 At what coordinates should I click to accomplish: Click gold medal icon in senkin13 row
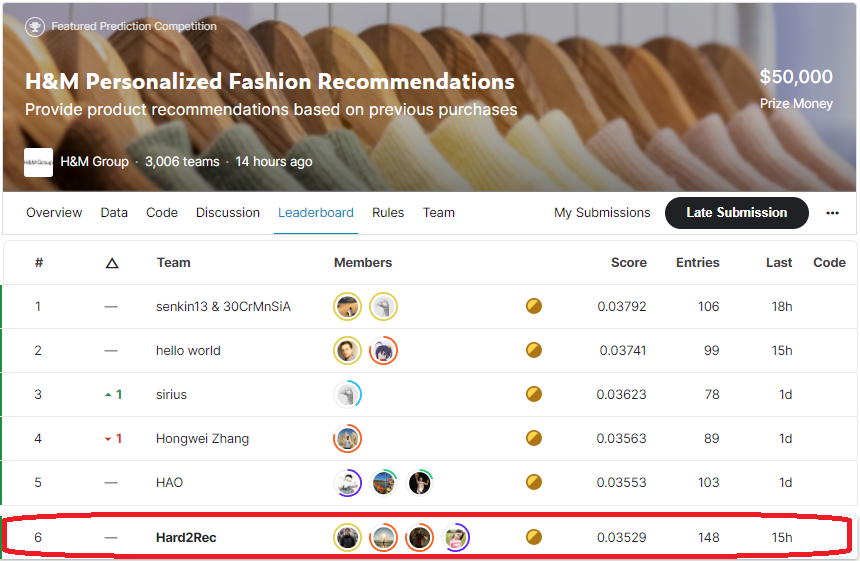(534, 306)
